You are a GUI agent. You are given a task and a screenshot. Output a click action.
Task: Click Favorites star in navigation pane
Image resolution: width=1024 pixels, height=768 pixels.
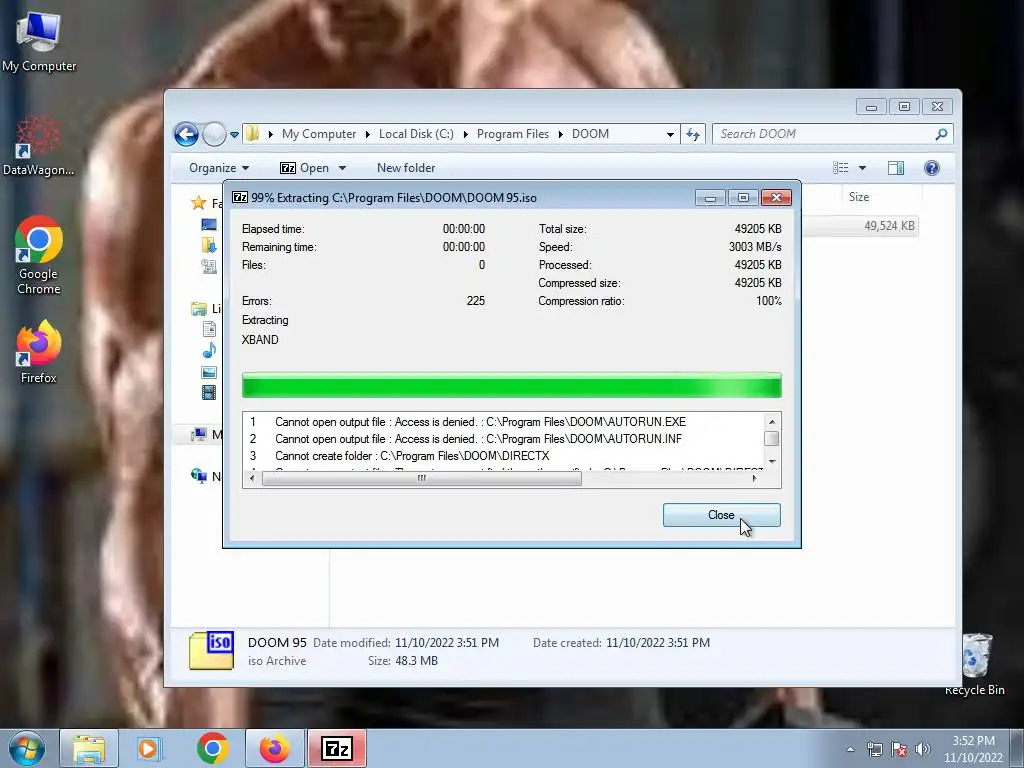(x=199, y=202)
